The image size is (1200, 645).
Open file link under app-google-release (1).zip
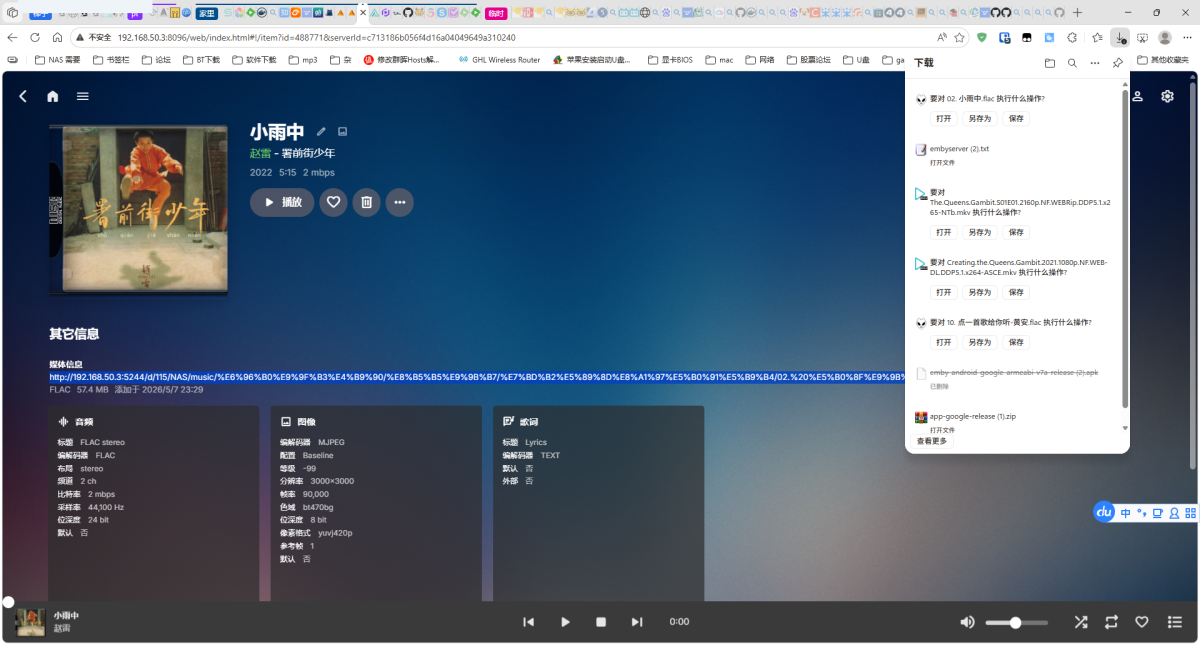942,430
